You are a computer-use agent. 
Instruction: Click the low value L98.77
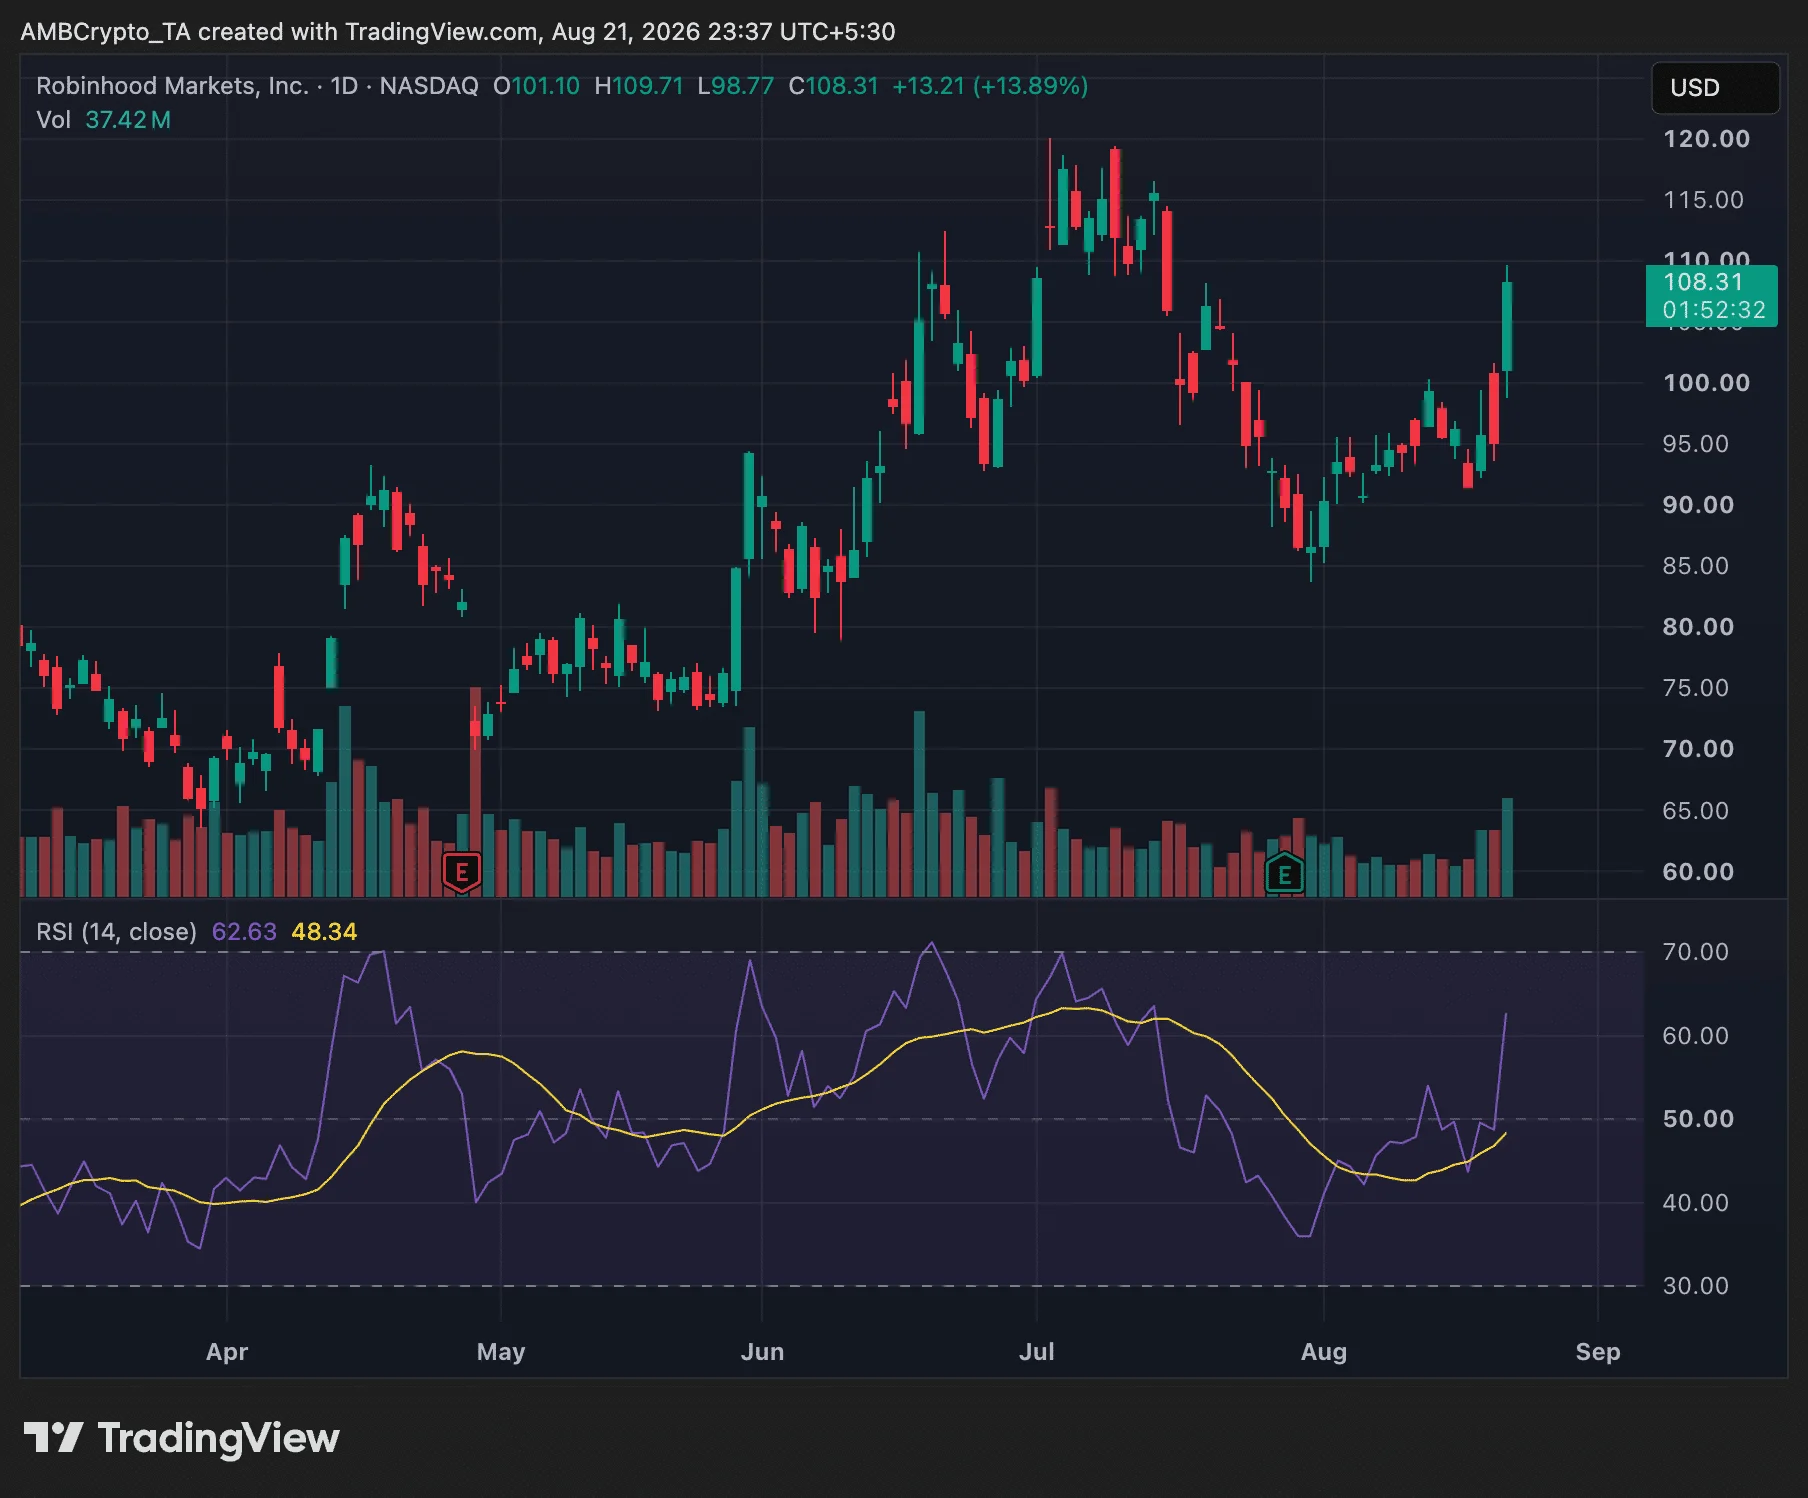736,86
